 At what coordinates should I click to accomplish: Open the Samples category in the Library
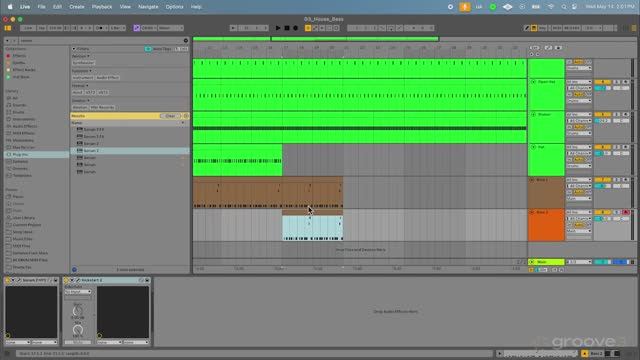[x=20, y=162]
